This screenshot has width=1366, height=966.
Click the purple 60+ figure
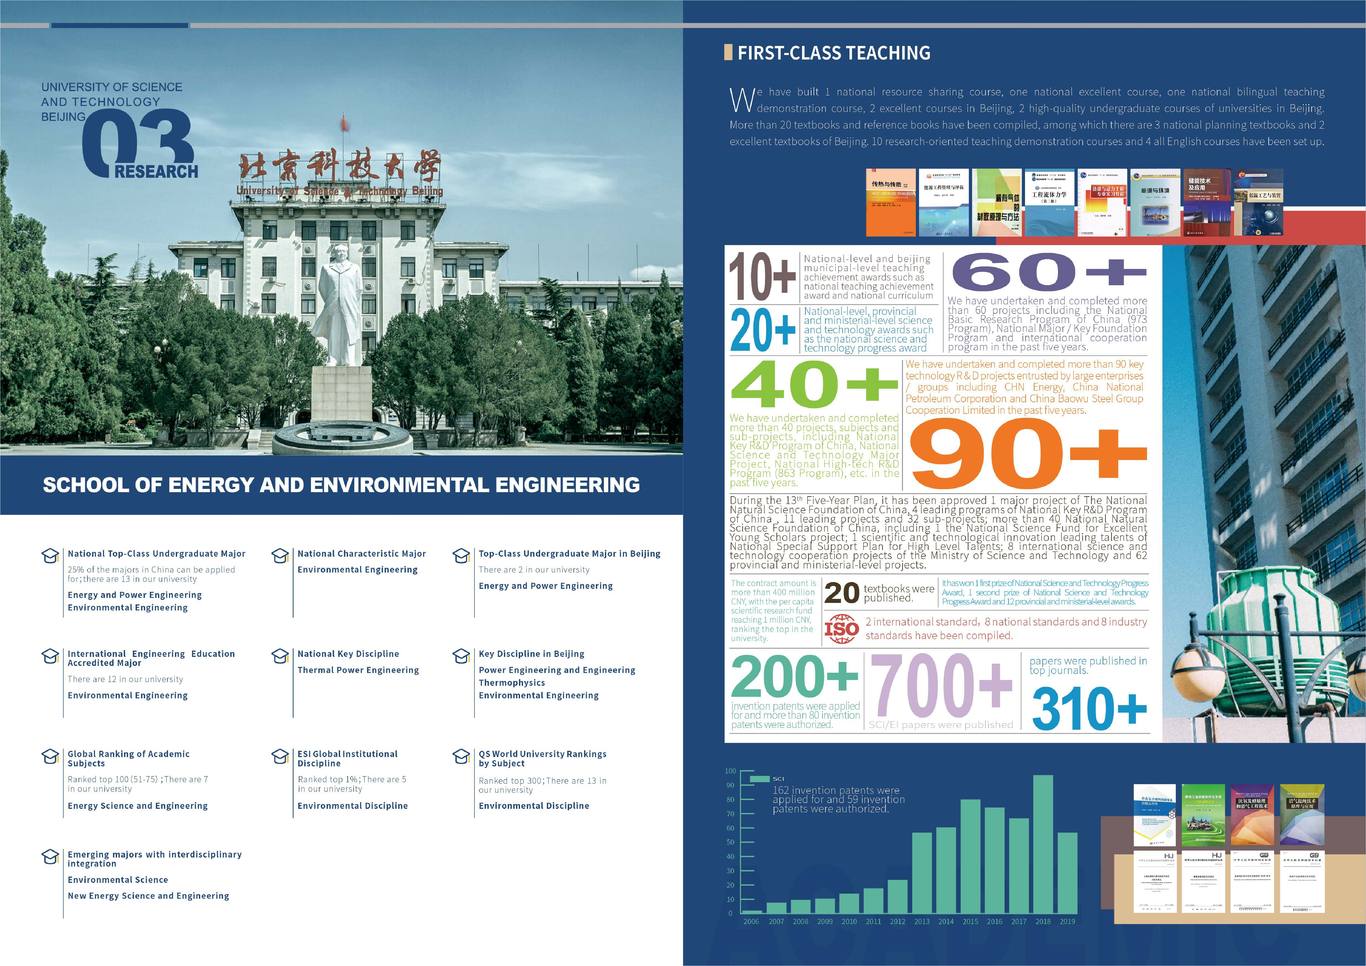[x=1048, y=271]
